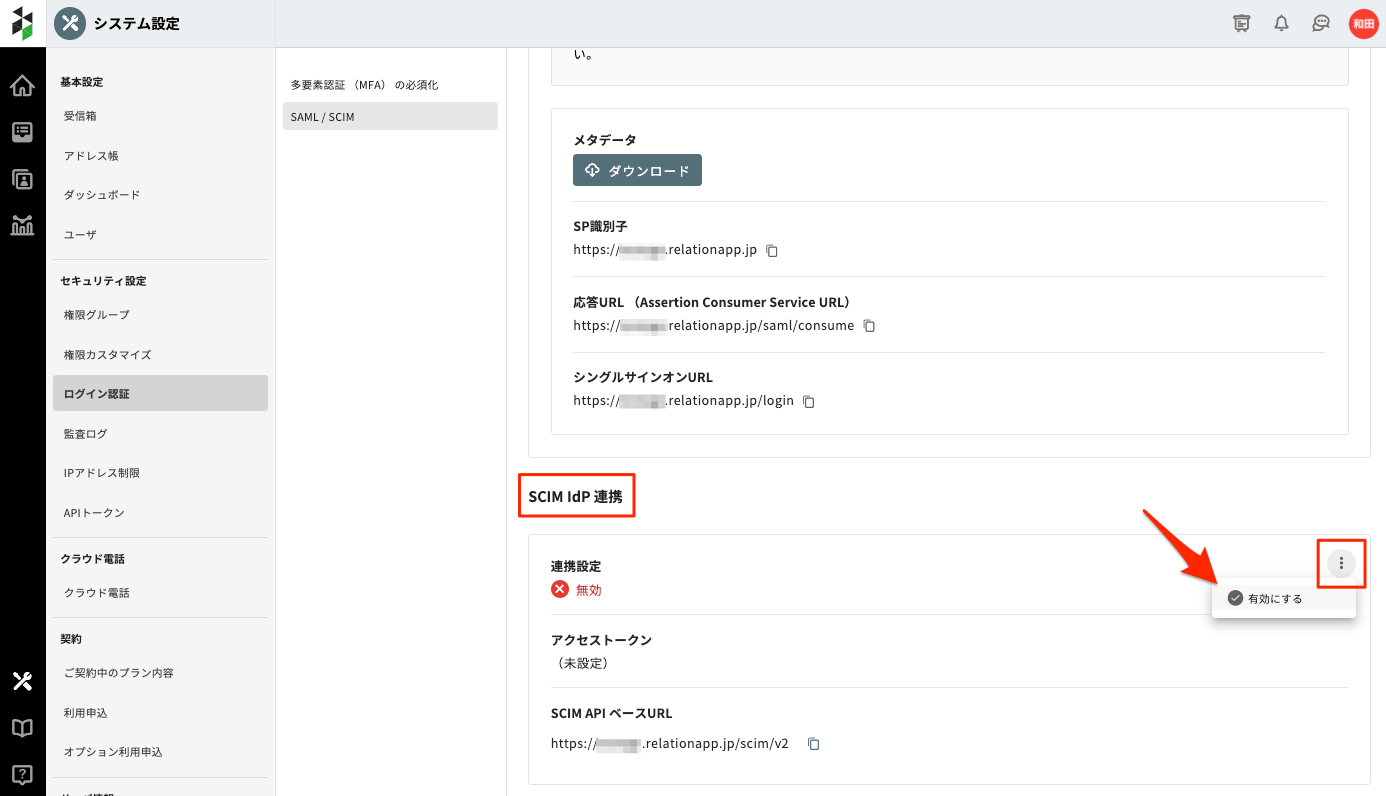Copy the SP識別子 URL
This screenshot has width=1386, height=796.
pyautogui.click(x=772, y=251)
